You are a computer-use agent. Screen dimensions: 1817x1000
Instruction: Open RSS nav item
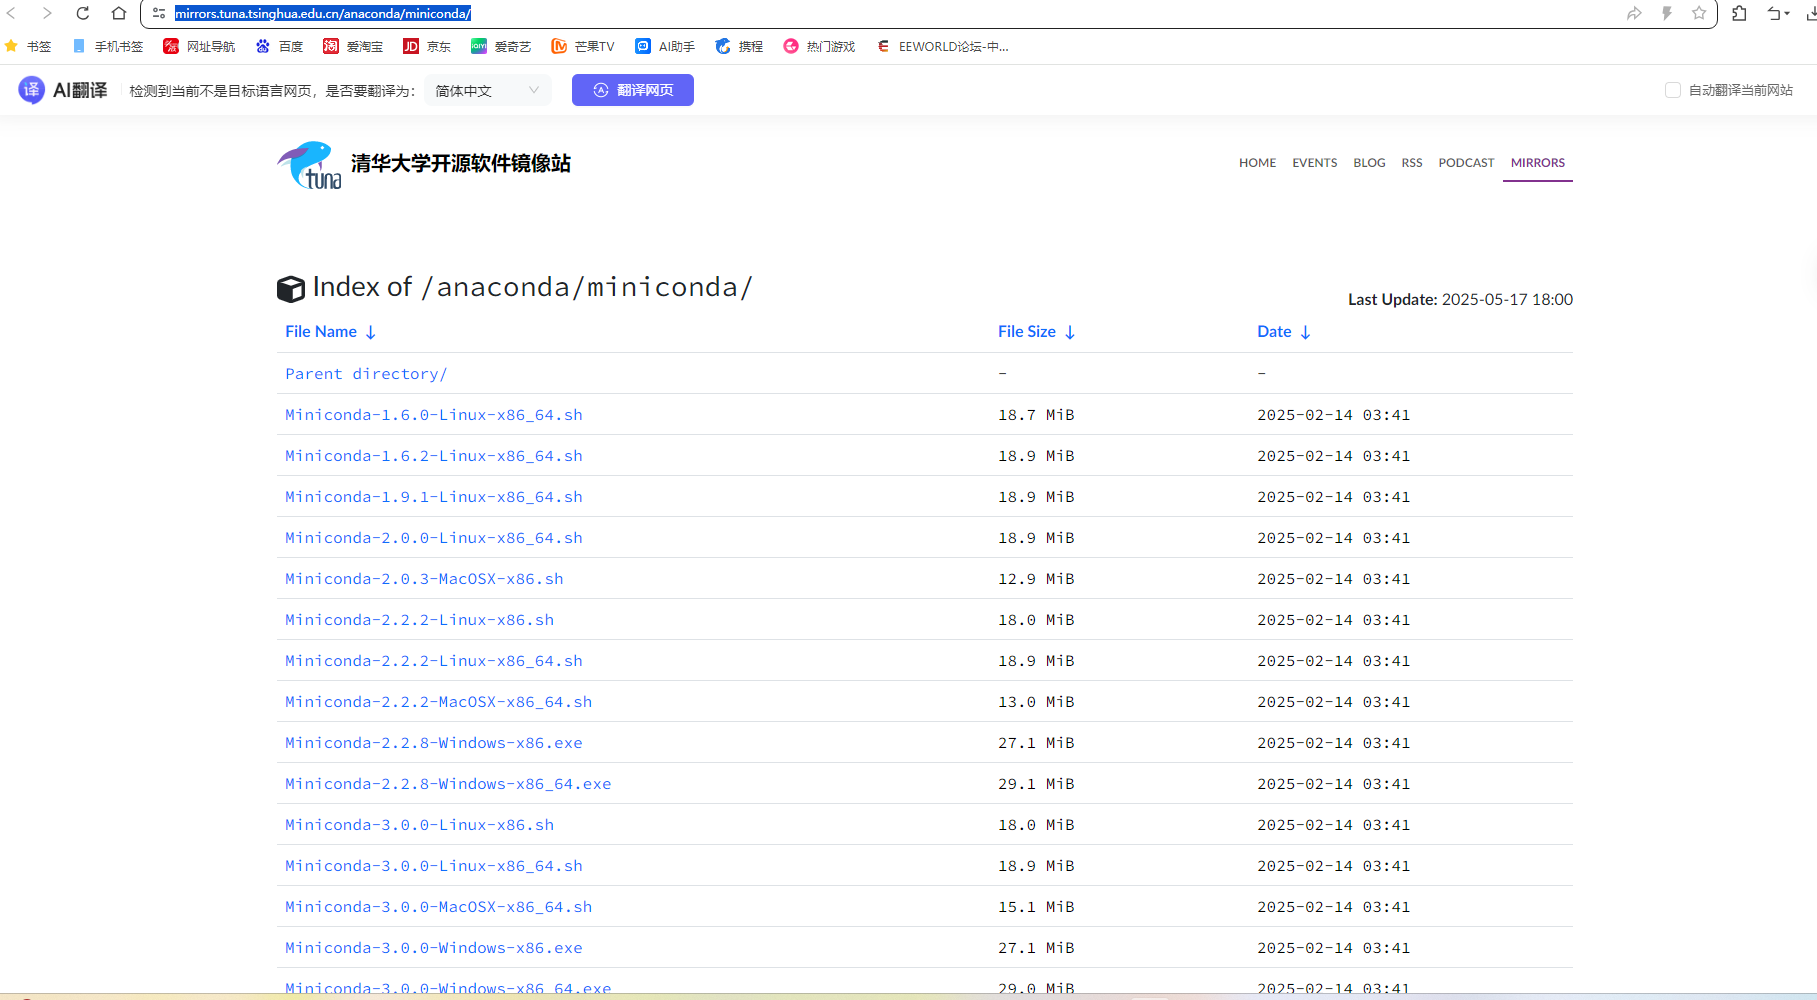(1412, 163)
